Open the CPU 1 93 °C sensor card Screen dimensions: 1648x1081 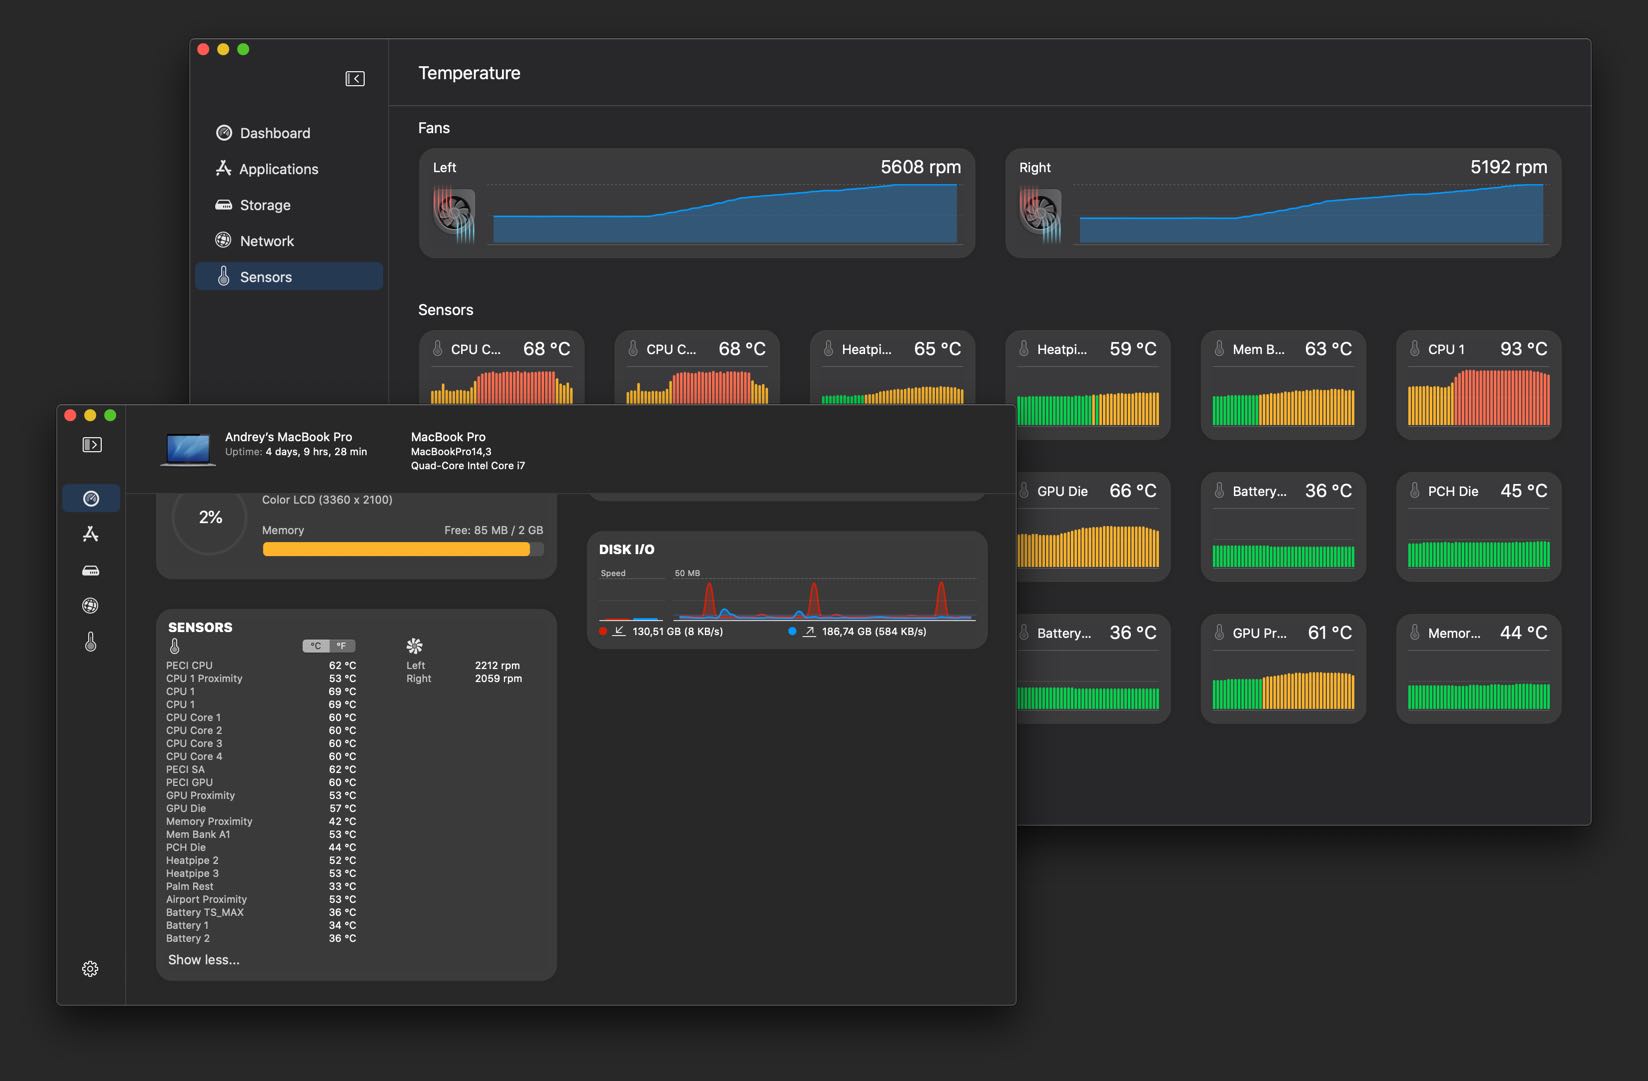[1478, 385]
